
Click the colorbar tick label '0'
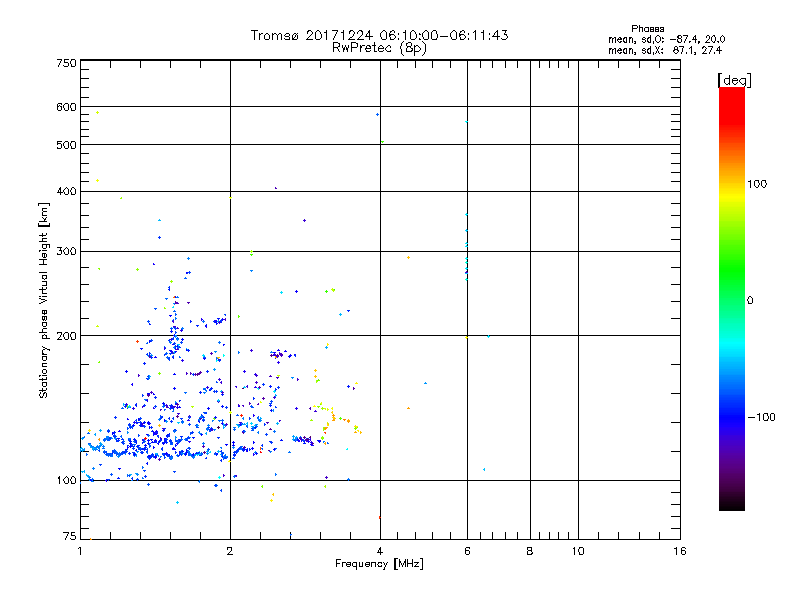click(750, 301)
